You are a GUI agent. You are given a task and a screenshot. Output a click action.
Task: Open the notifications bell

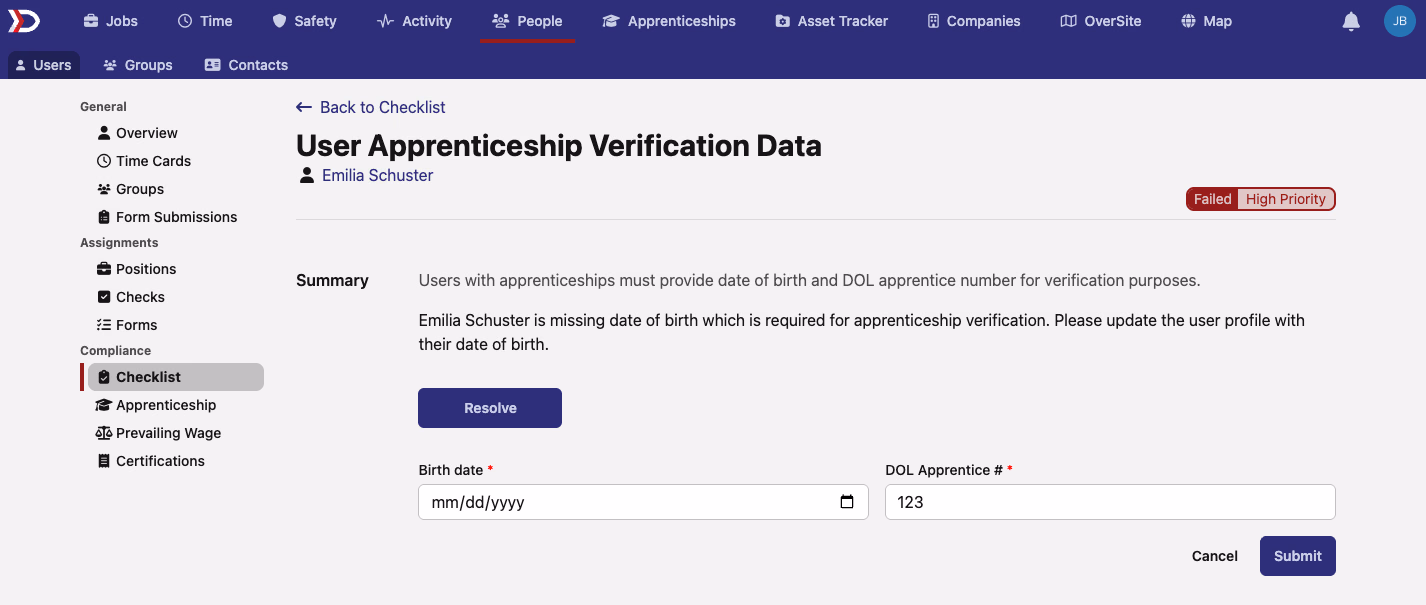[1351, 21]
